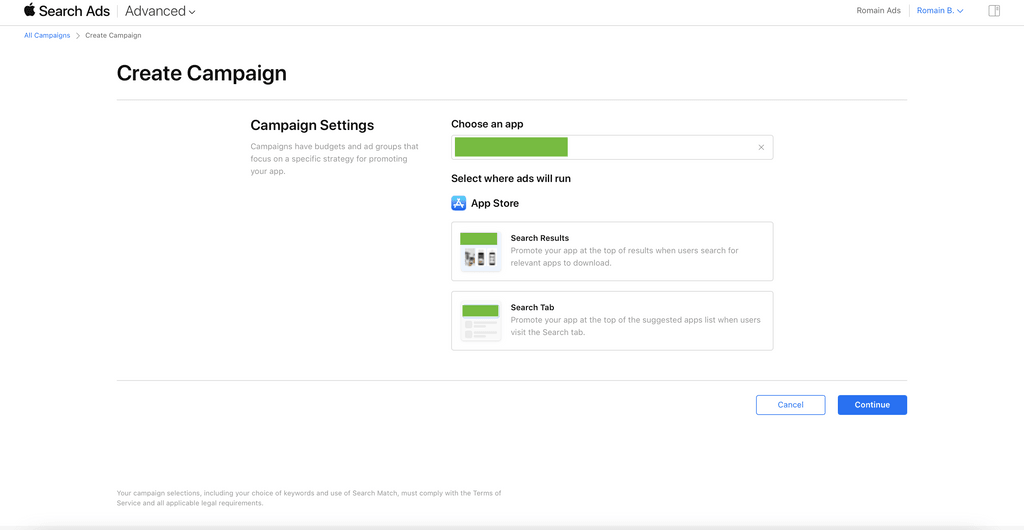1024x530 pixels.
Task: Expand the Romain B. account menu
Action: [940, 10]
